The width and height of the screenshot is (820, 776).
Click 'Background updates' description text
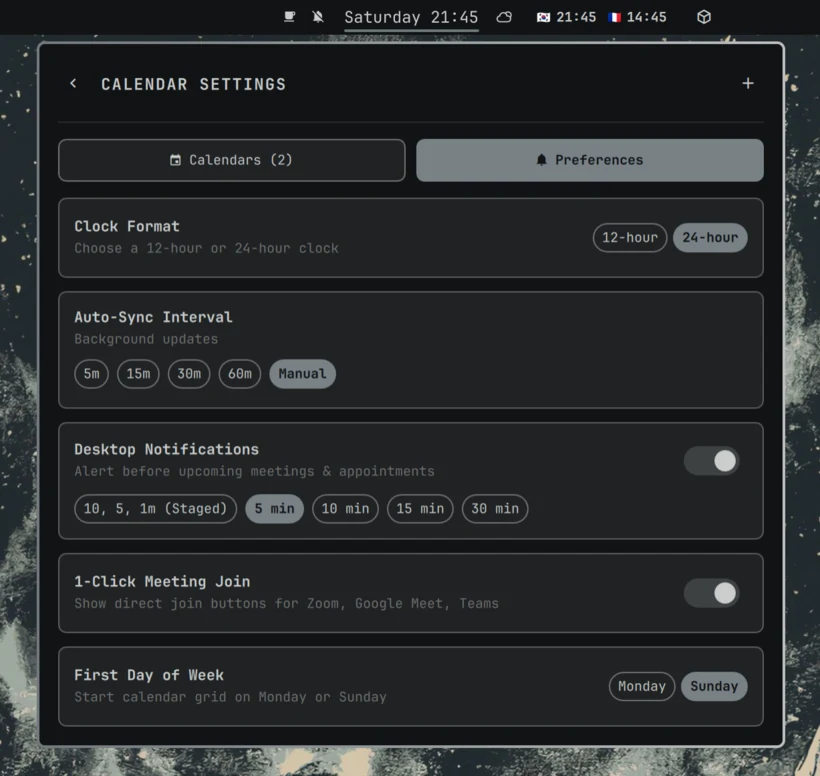(x=146, y=339)
